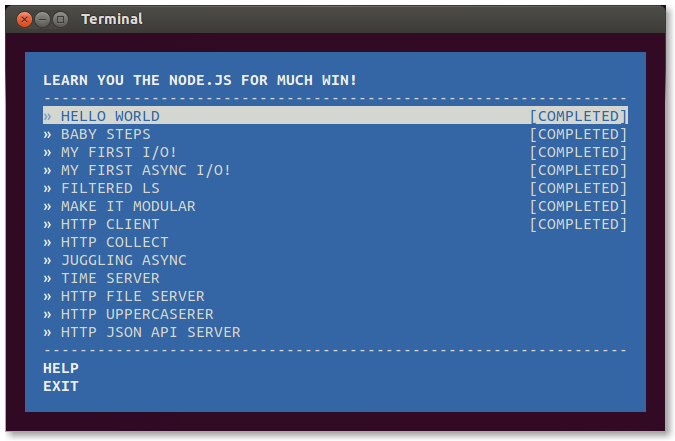The image size is (675, 441).
Task: Click the EXIT option
Action: tap(61, 386)
